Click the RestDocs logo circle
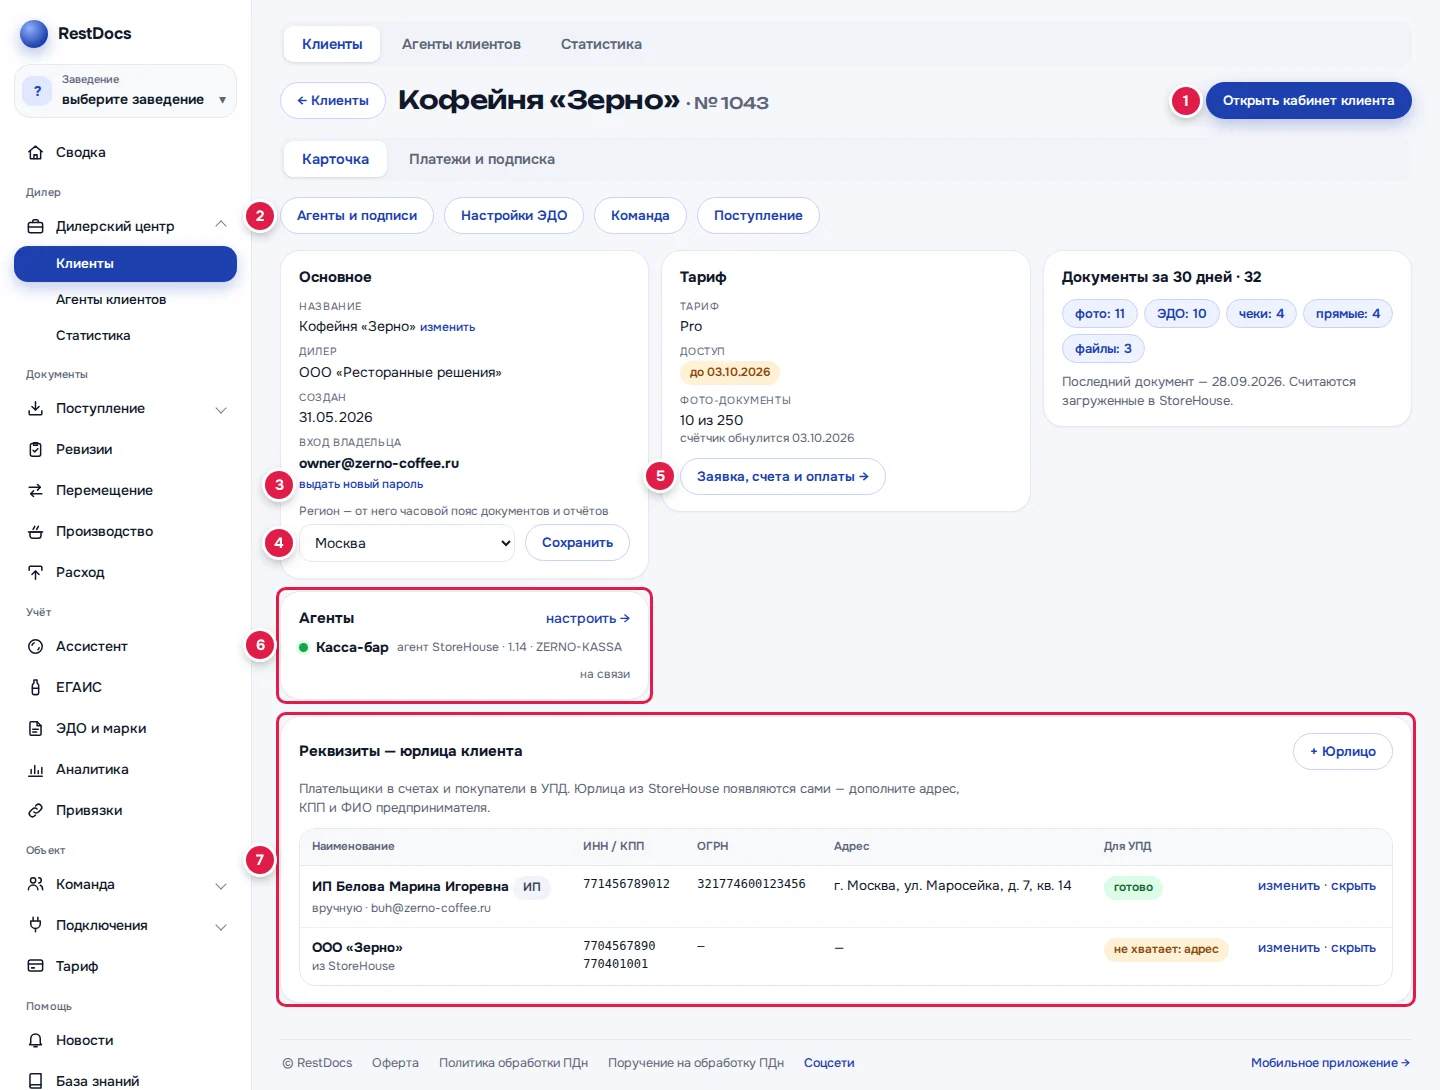Viewport: 1440px width, 1090px height. tap(34, 33)
